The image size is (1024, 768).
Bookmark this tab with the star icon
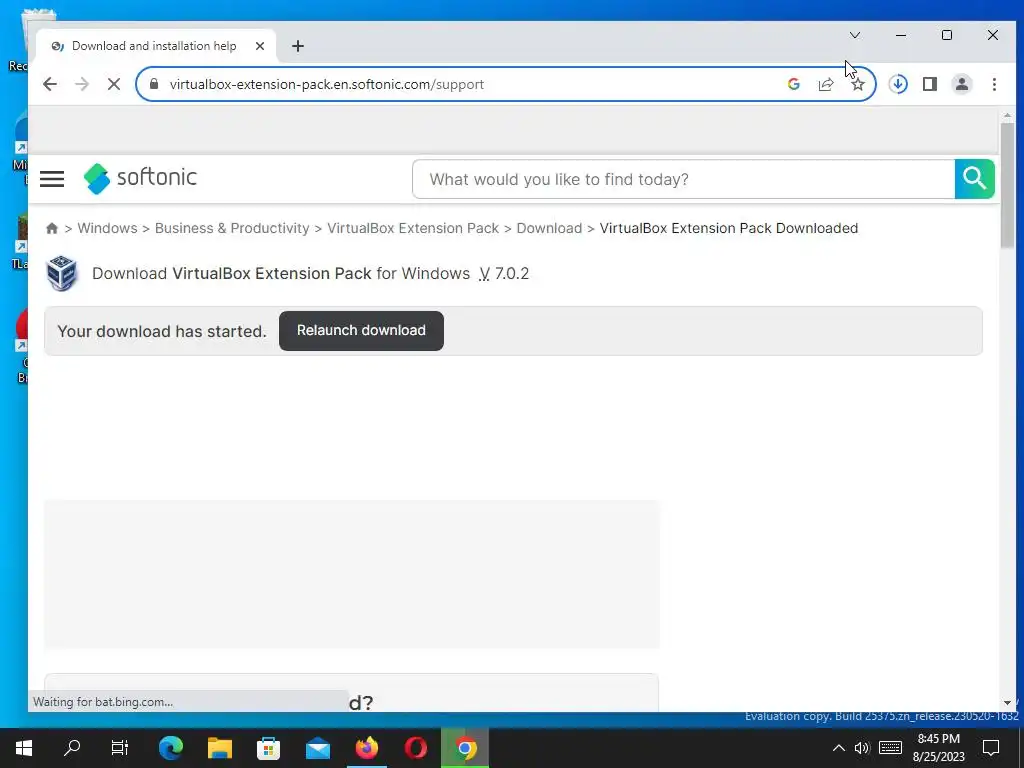coord(857,84)
